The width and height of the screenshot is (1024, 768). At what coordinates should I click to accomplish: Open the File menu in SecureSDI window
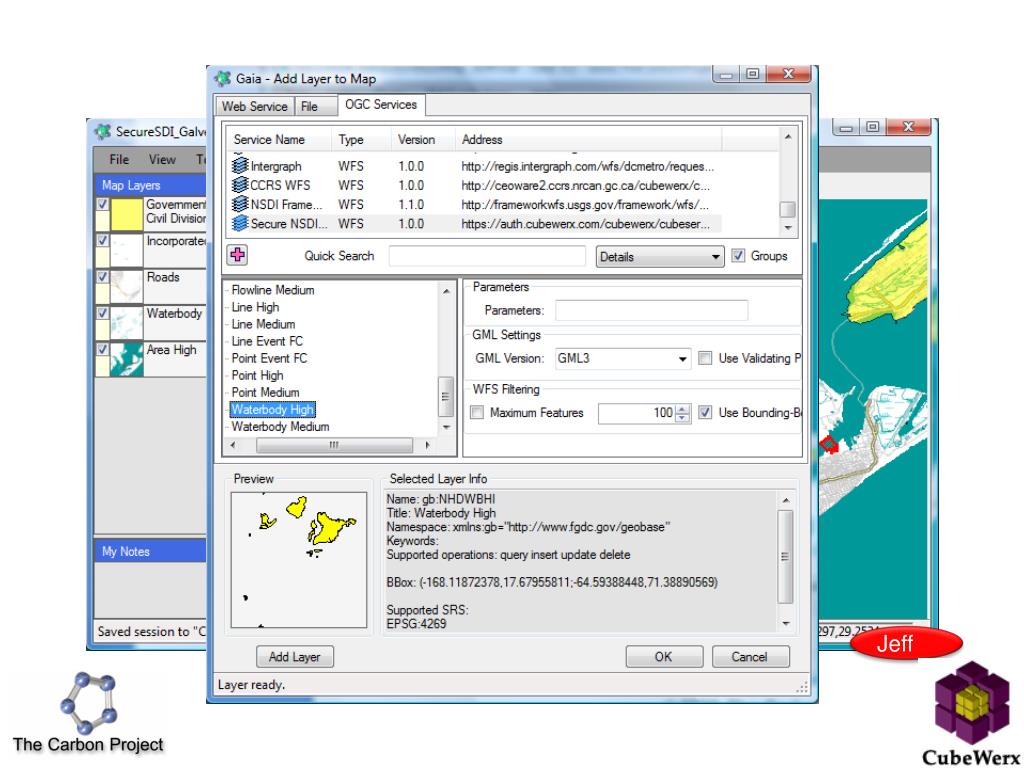[x=119, y=159]
